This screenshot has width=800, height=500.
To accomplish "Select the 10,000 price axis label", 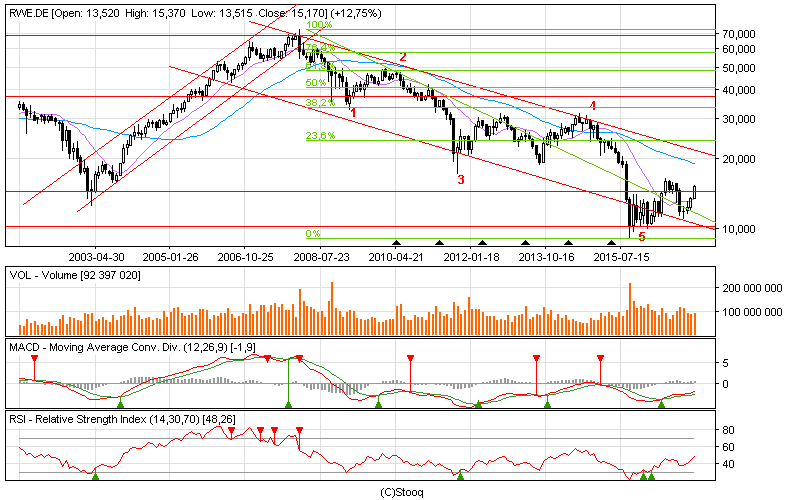I will click(739, 229).
